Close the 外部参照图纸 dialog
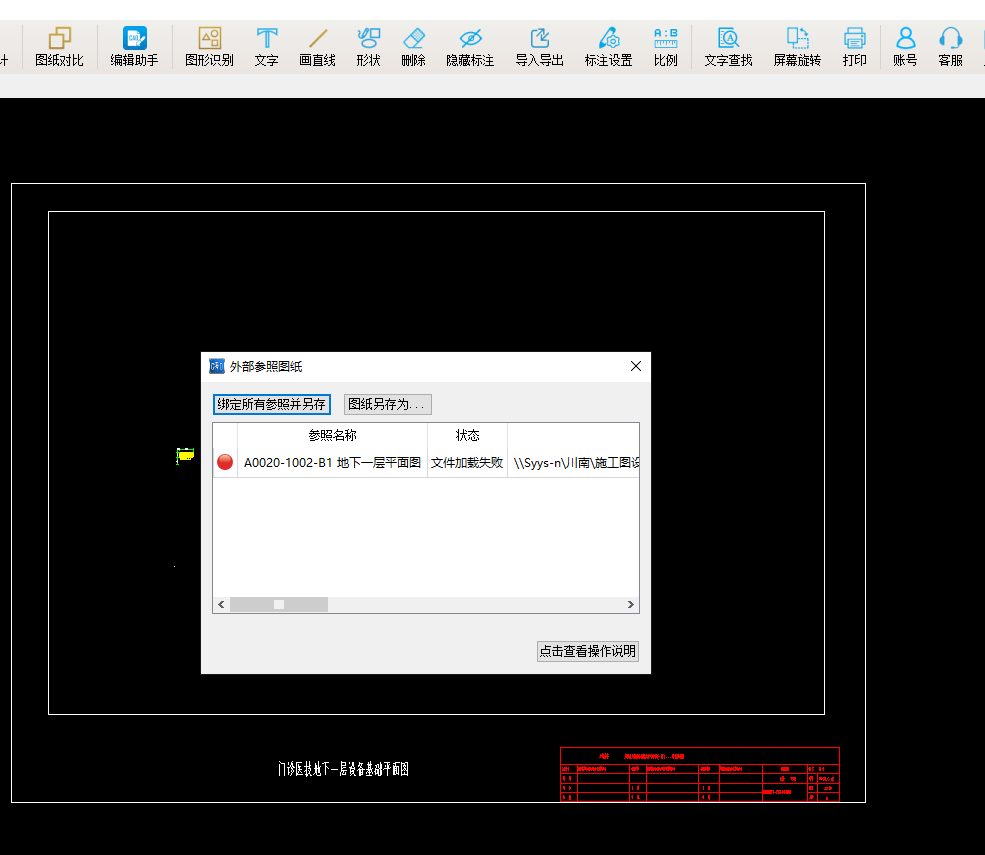 click(x=636, y=366)
